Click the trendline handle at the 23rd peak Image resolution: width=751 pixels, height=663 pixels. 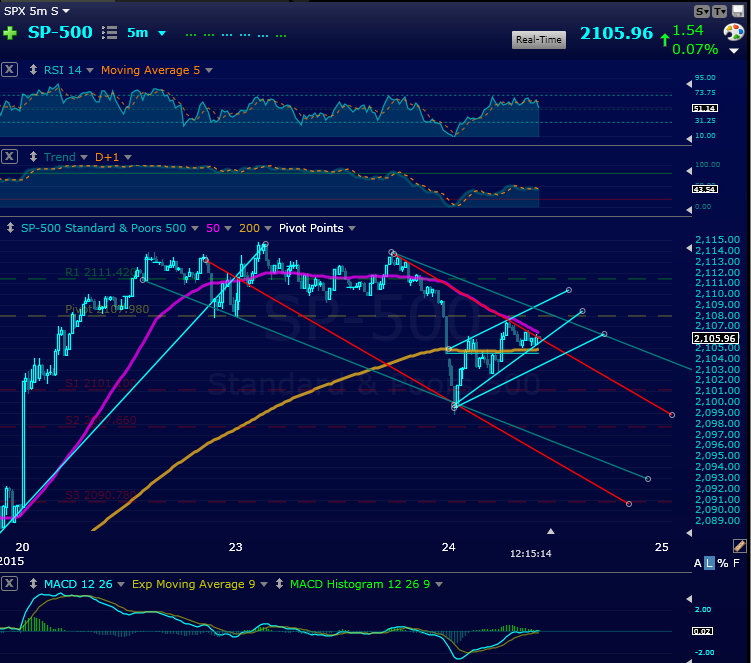265,244
